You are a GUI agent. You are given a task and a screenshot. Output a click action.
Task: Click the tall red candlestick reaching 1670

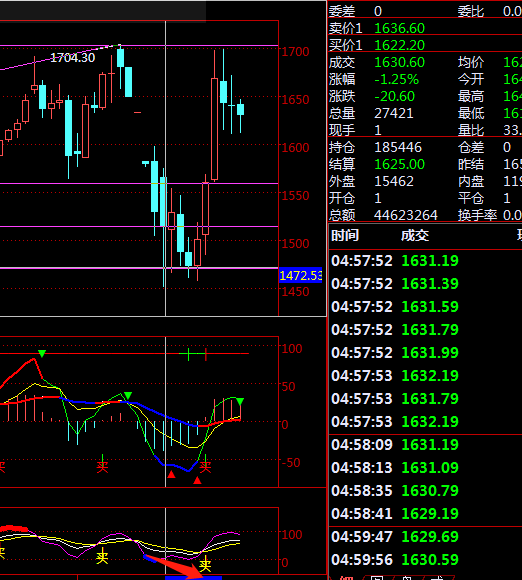tap(215, 129)
